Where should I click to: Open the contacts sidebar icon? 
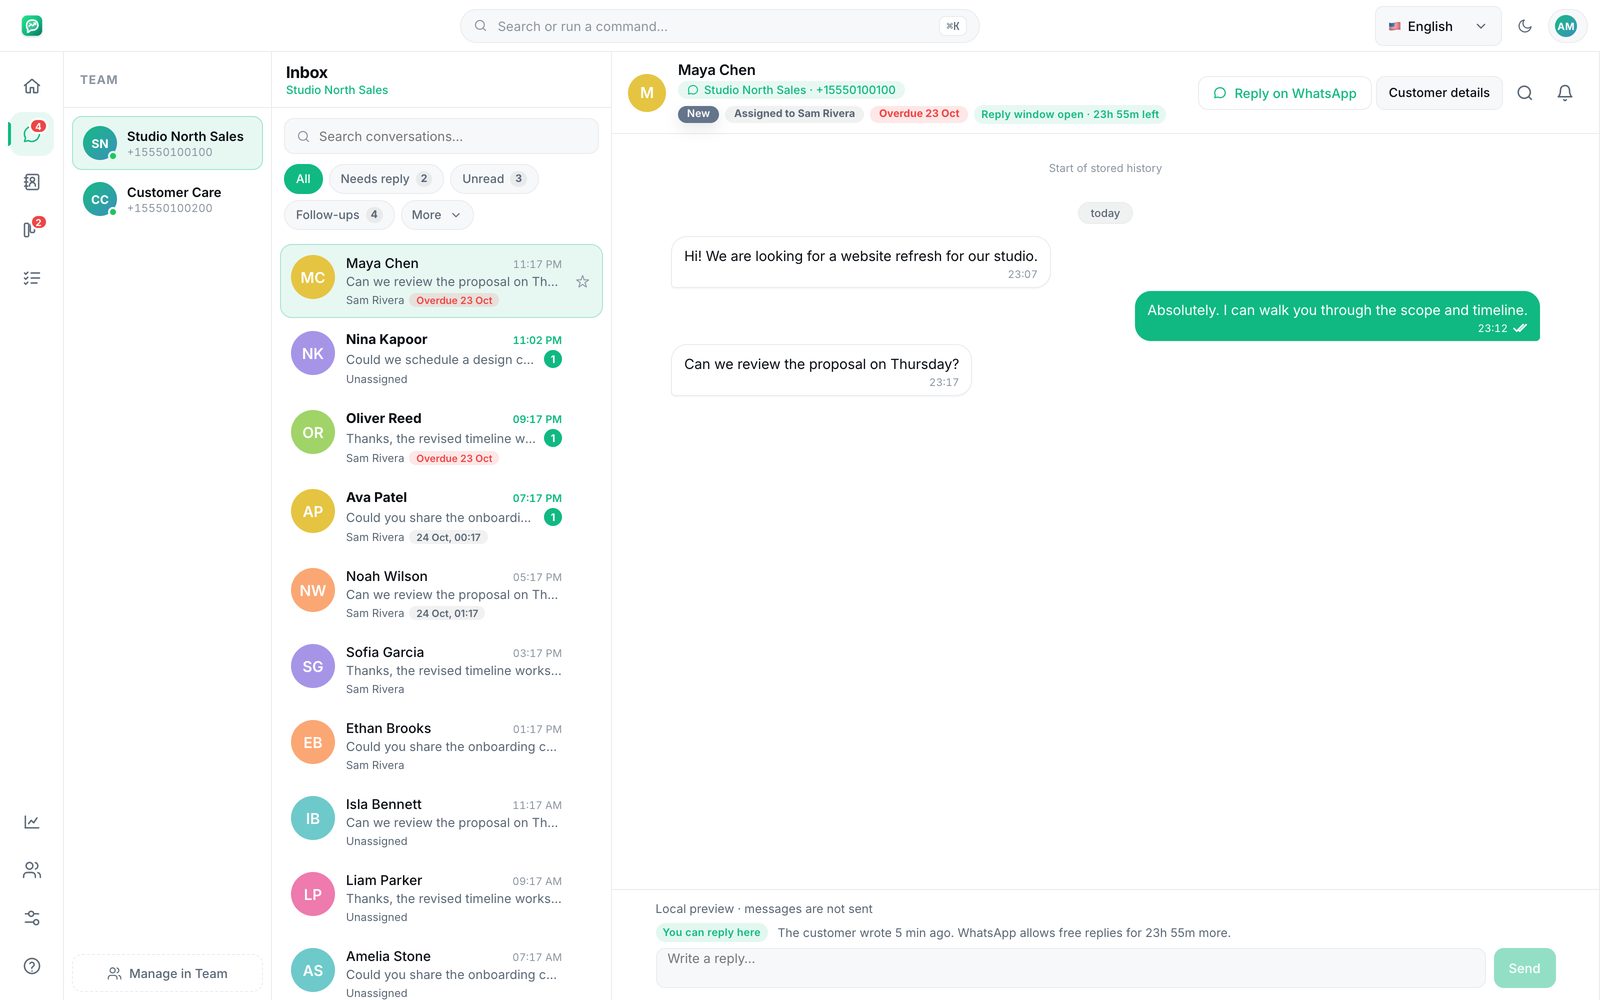32,182
